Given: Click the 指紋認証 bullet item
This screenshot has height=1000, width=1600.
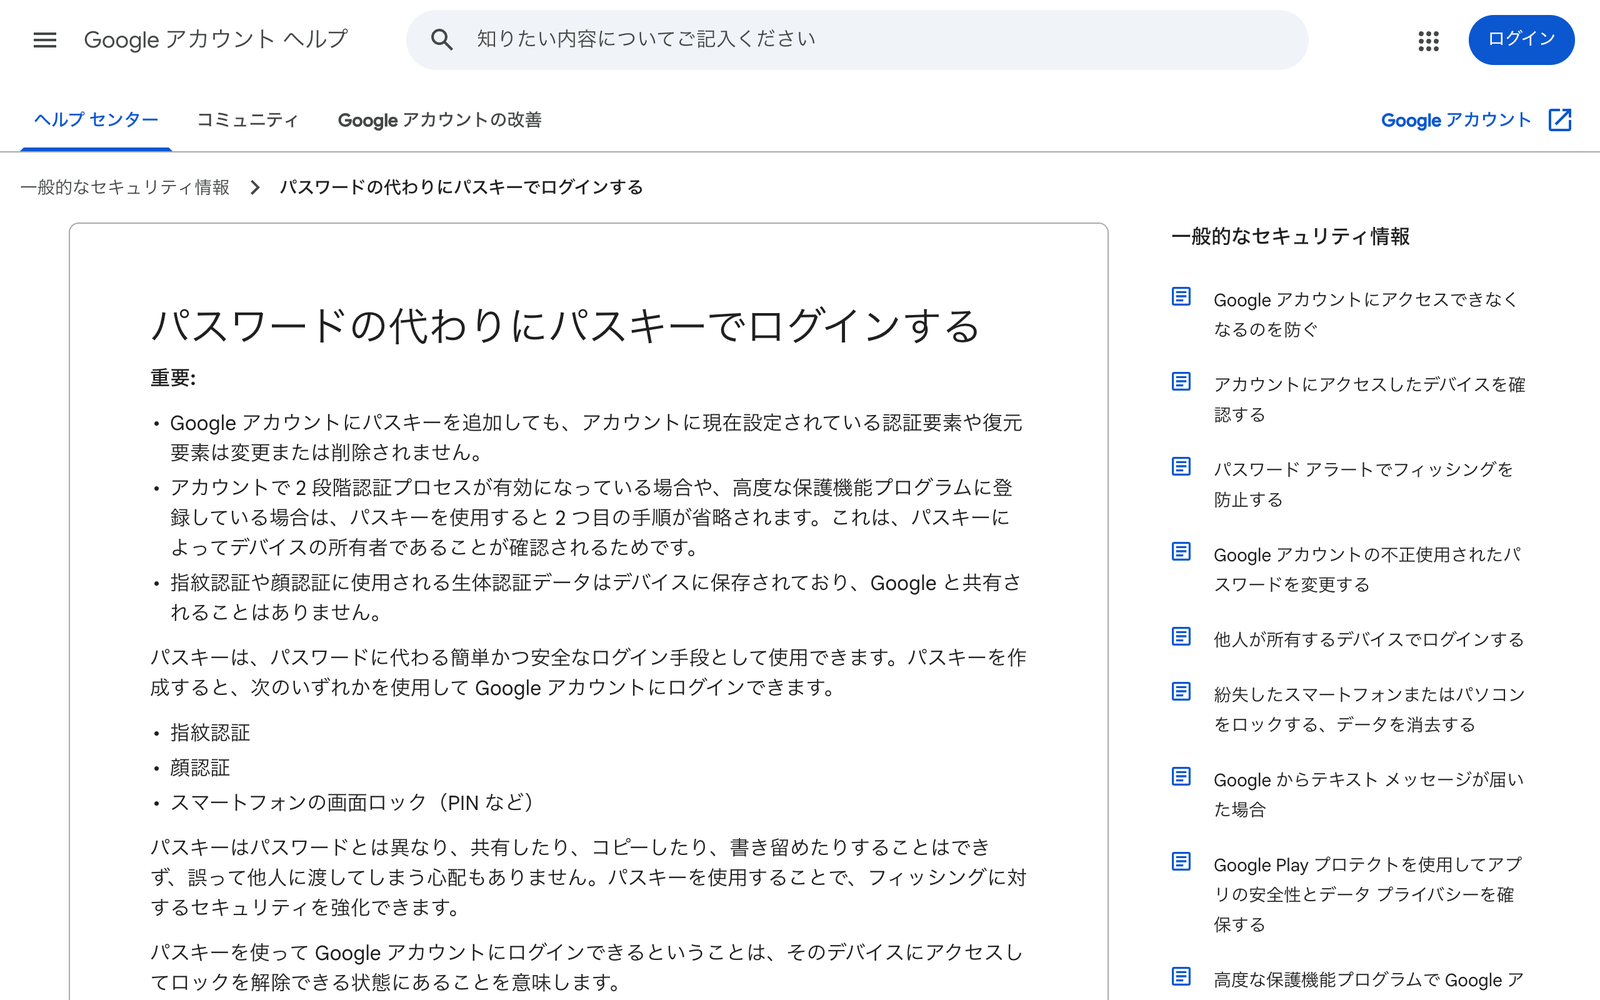Looking at the screenshot, I should pos(210,733).
